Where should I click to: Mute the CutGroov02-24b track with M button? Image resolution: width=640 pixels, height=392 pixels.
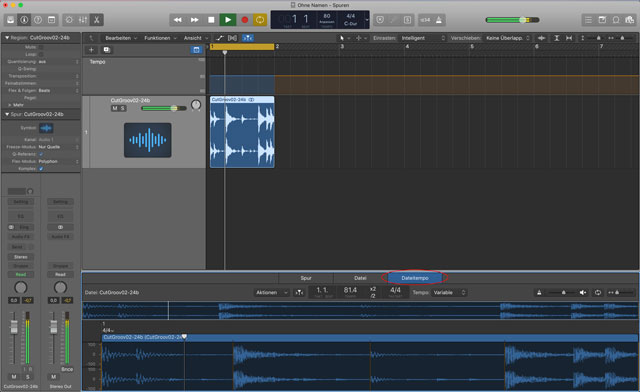pos(115,108)
